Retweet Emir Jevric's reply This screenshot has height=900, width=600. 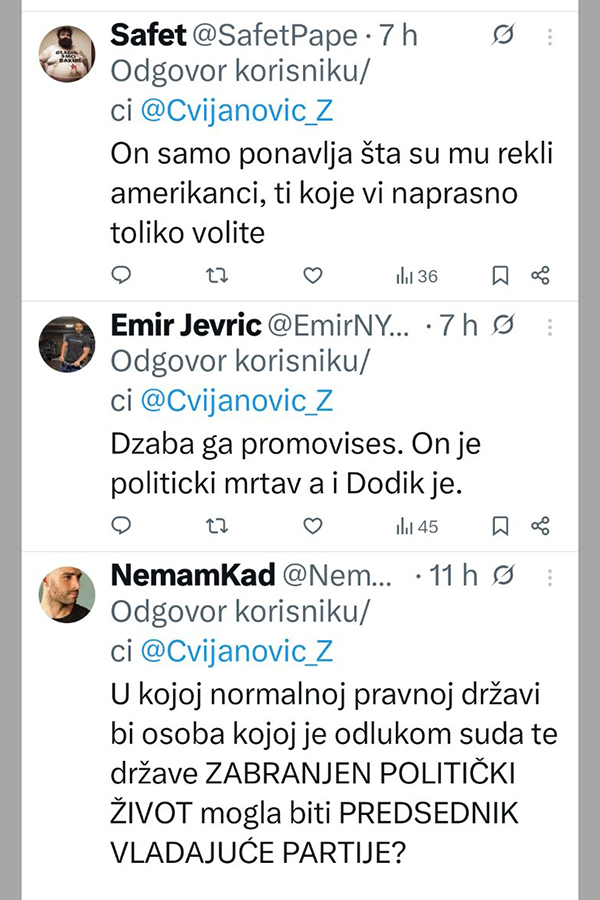point(216,525)
